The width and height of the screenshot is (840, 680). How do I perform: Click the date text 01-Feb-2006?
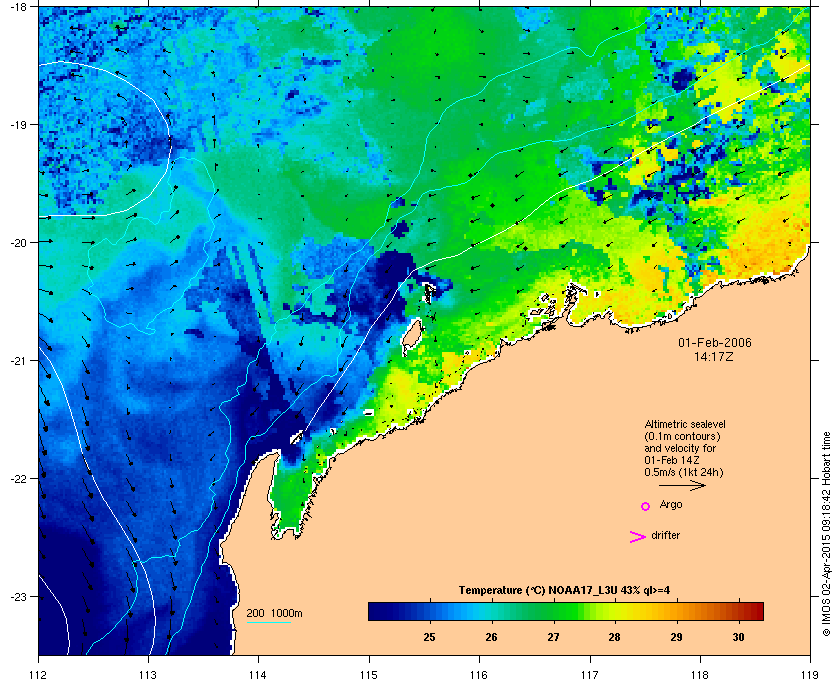click(715, 342)
